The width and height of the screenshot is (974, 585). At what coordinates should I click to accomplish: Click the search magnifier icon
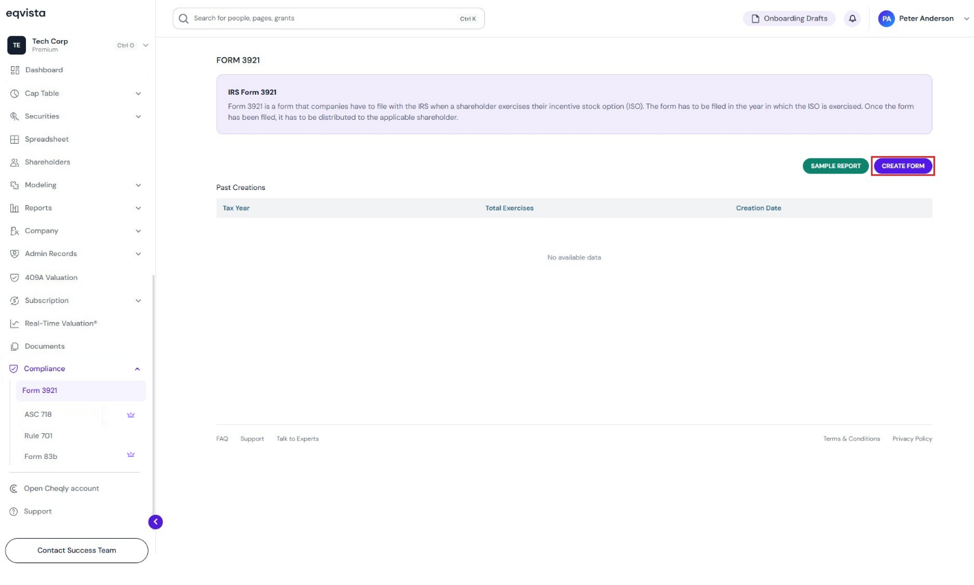point(183,19)
